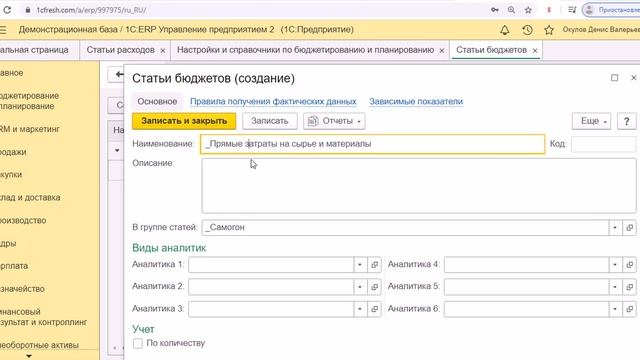Expand the Аналитика 2 dropdown
640x360 pixels.
tap(360, 287)
